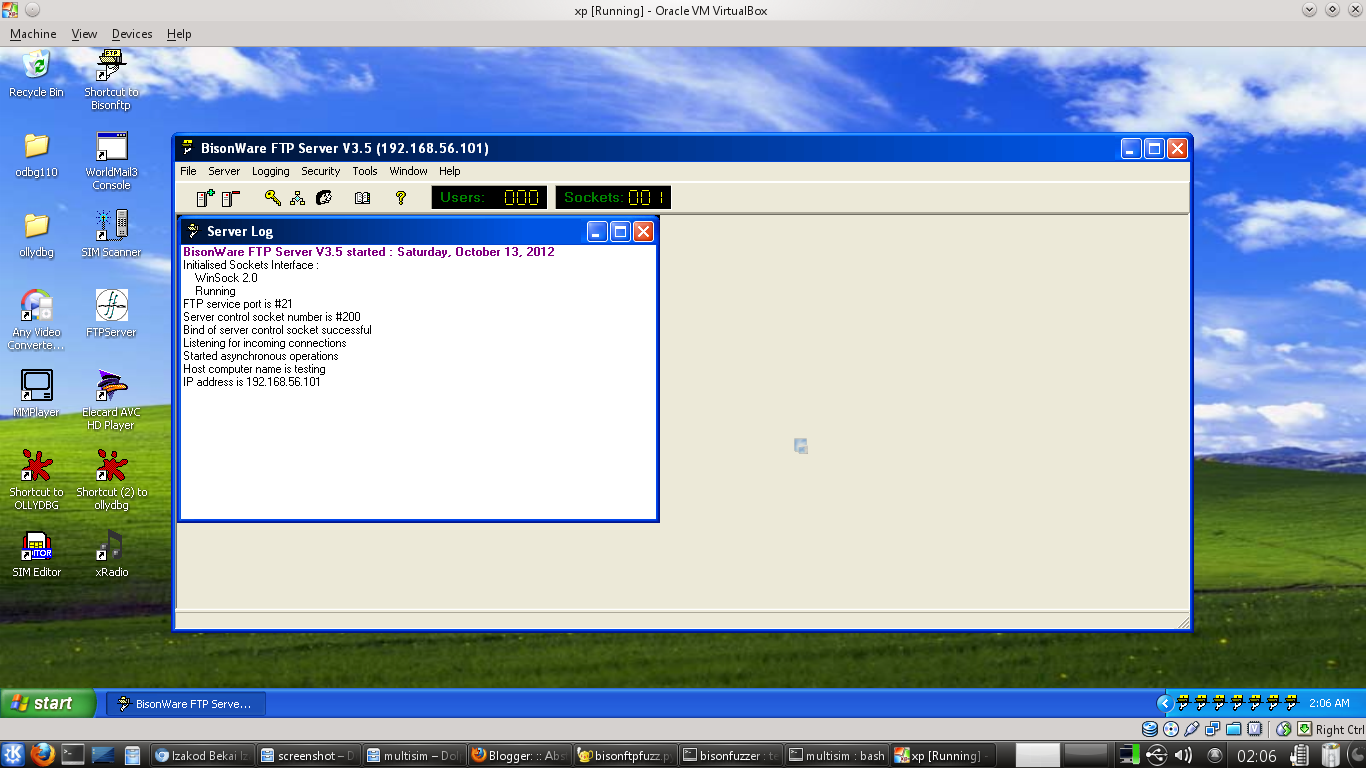Click 'Bind of server control socket successful' line
This screenshot has width=1366, height=768.
[277, 330]
